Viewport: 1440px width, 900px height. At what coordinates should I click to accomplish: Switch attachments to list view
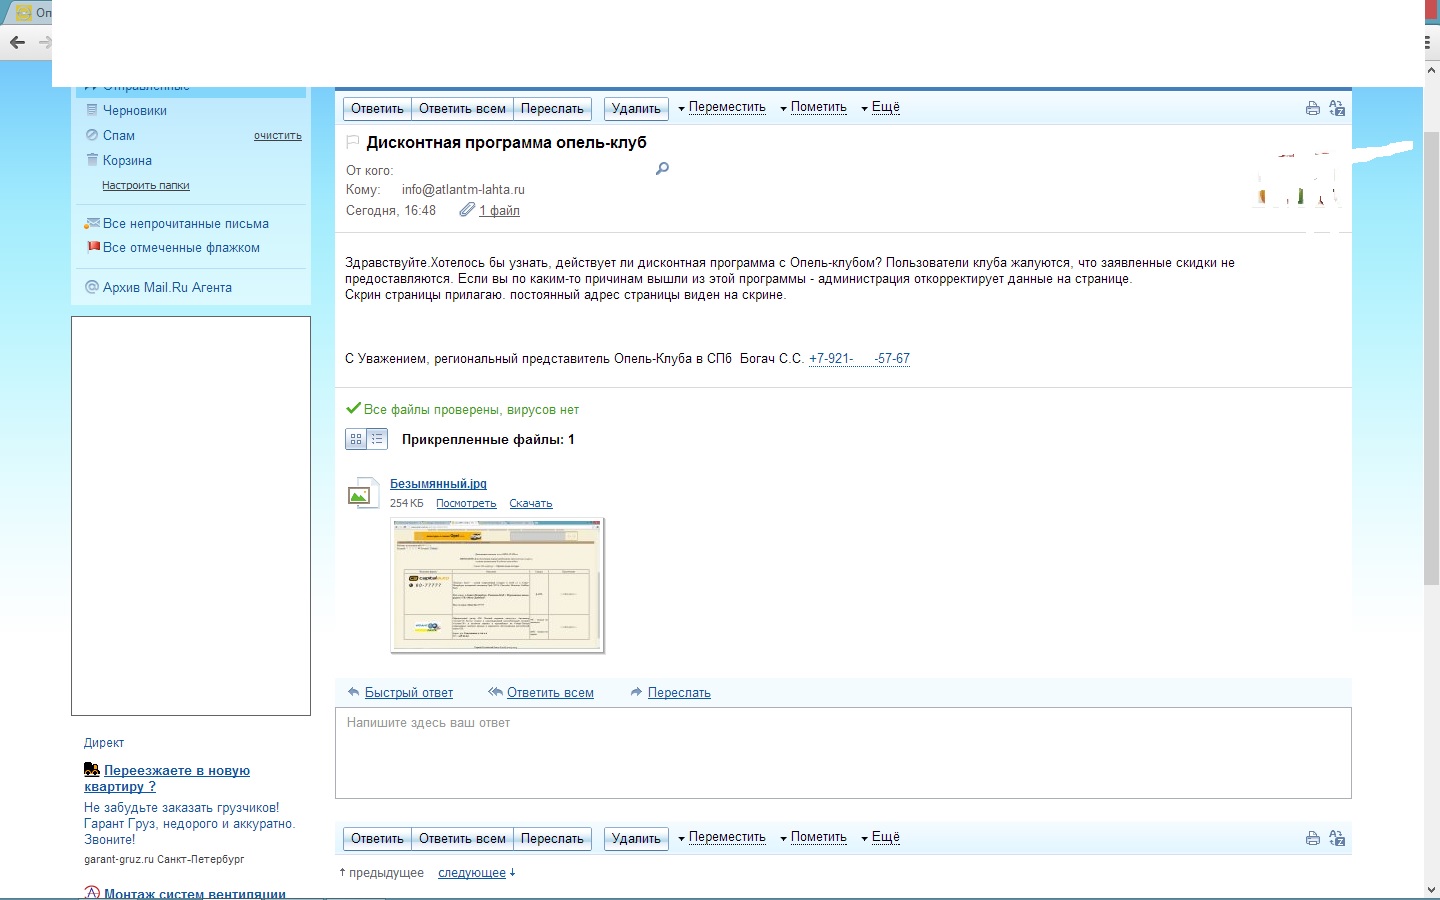point(377,439)
